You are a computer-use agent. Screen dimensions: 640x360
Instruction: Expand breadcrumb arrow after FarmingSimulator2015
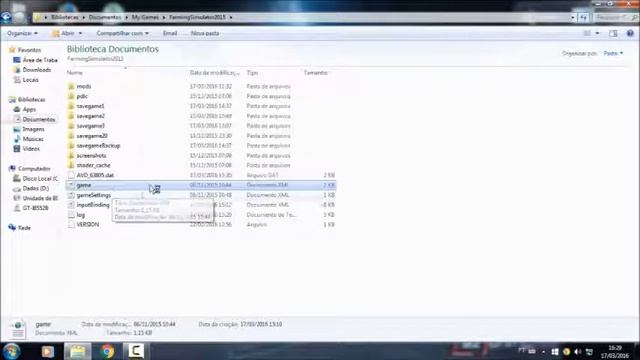(x=231, y=17)
